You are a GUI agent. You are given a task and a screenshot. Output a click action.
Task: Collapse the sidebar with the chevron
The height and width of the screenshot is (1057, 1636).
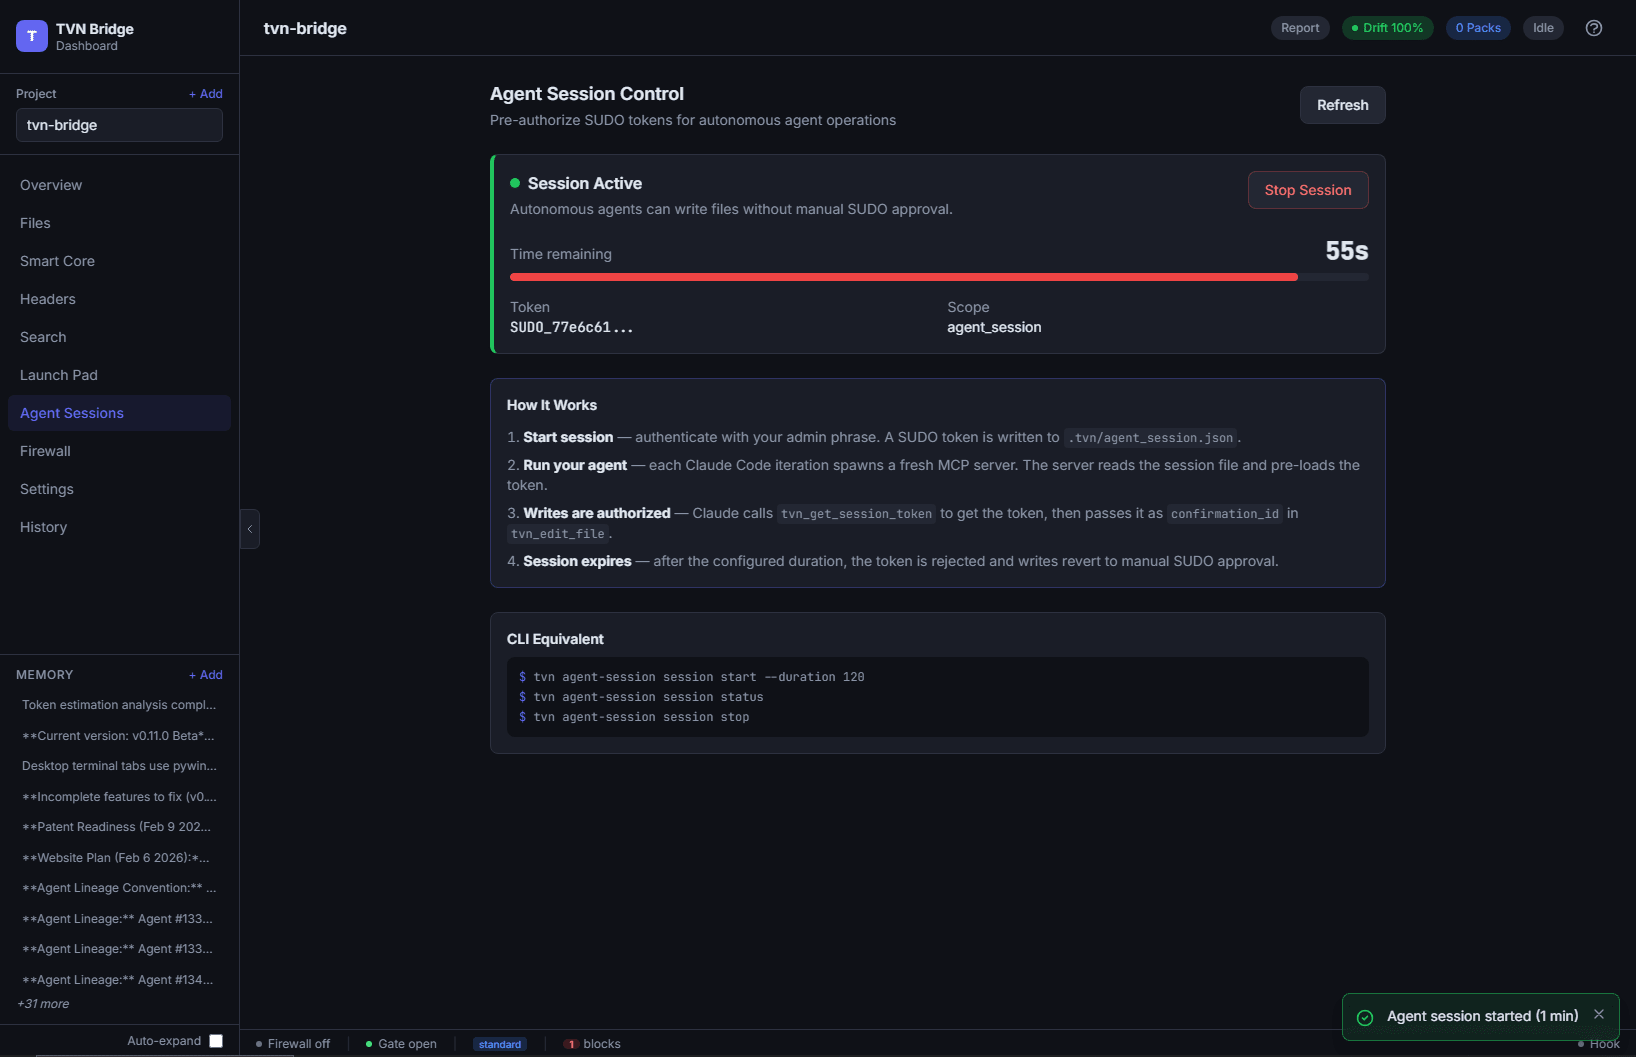pyautogui.click(x=249, y=528)
